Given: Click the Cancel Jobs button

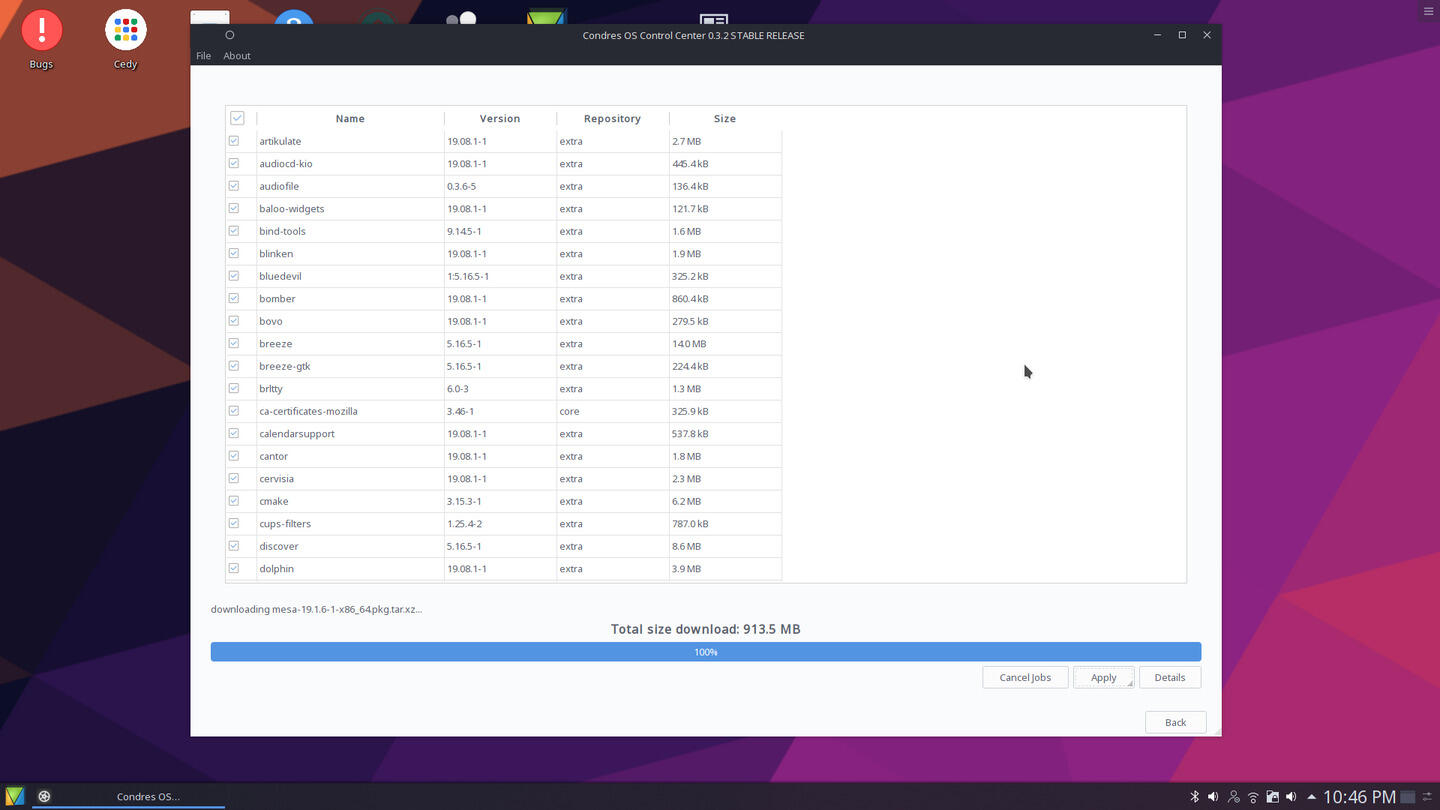Looking at the screenshot, I should click(x=1025, y=677).
